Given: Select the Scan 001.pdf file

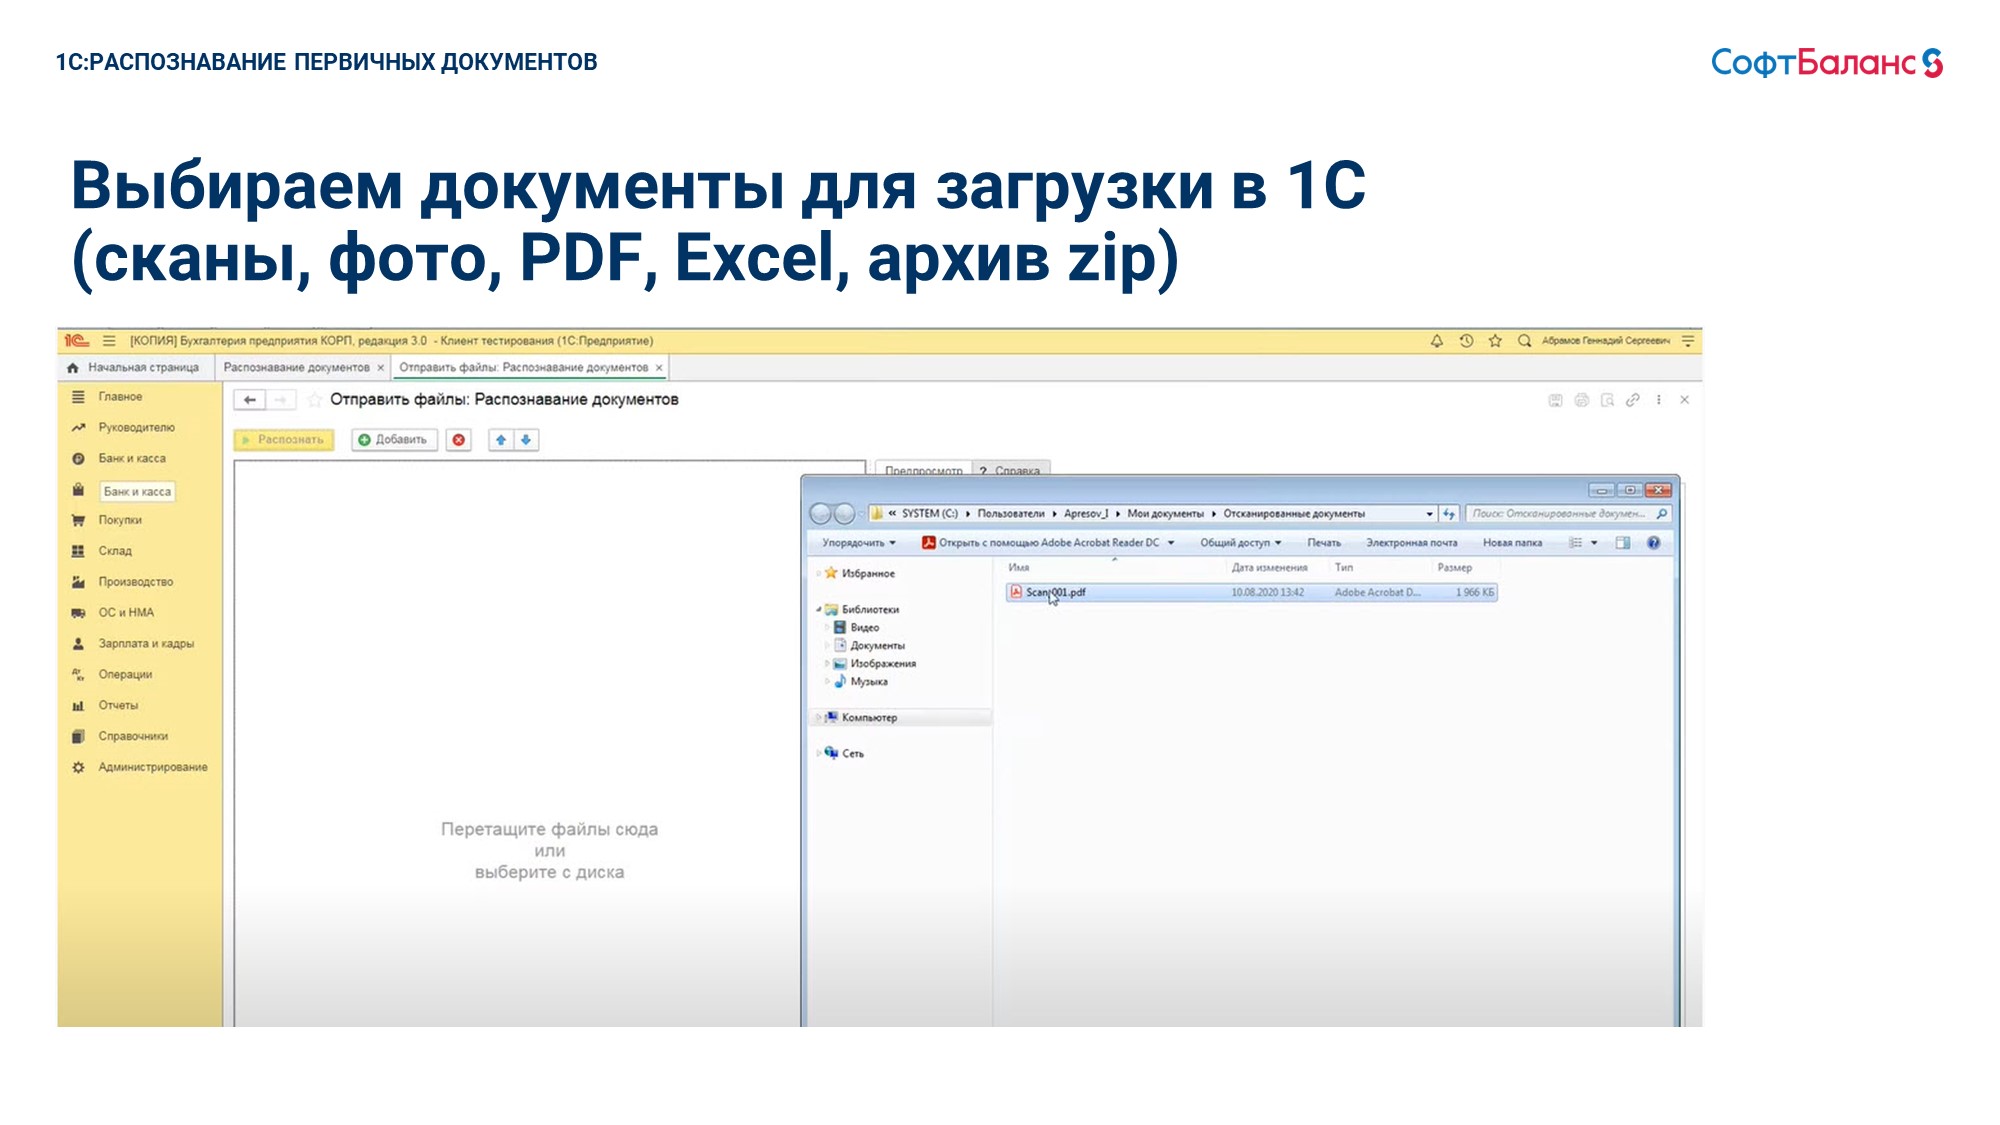Looking at the screenshot, I should click(1251, 593).
